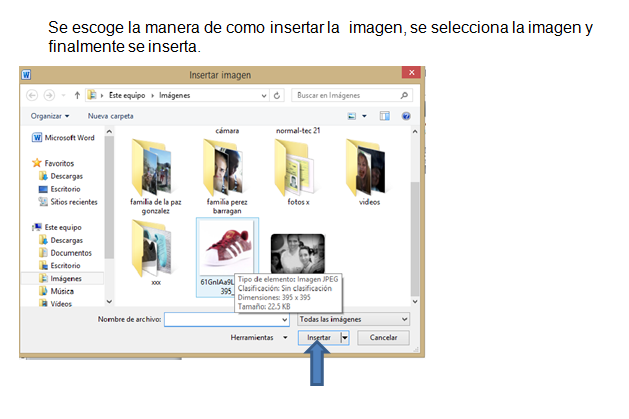
Task: Change view with the view icon
Action: 352,116
